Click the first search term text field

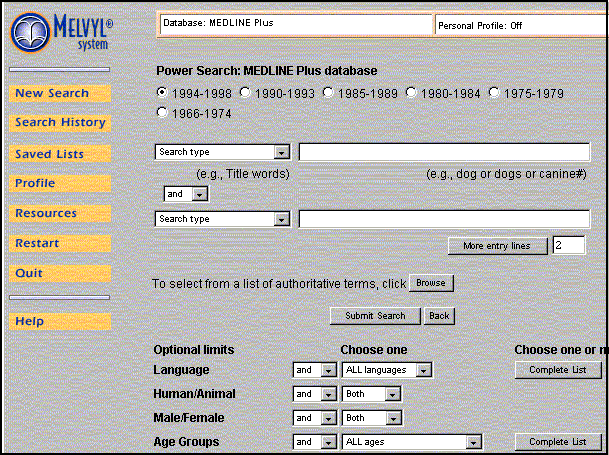[x=444, y=152]
